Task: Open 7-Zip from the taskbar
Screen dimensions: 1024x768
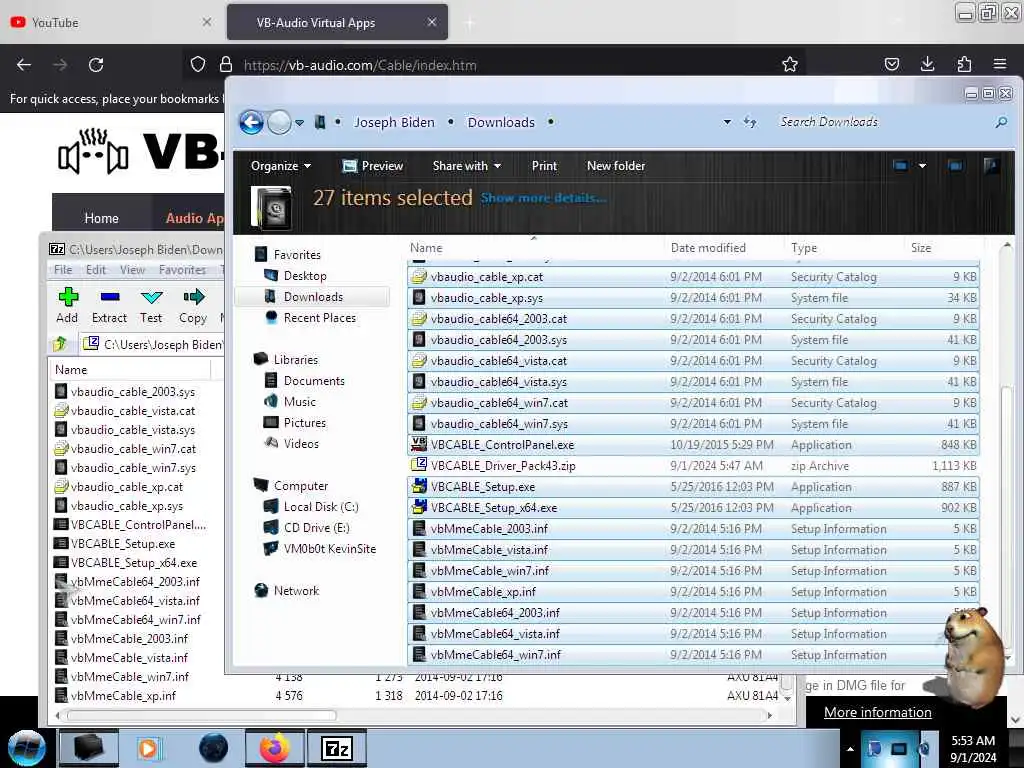Action: (337, 748)
